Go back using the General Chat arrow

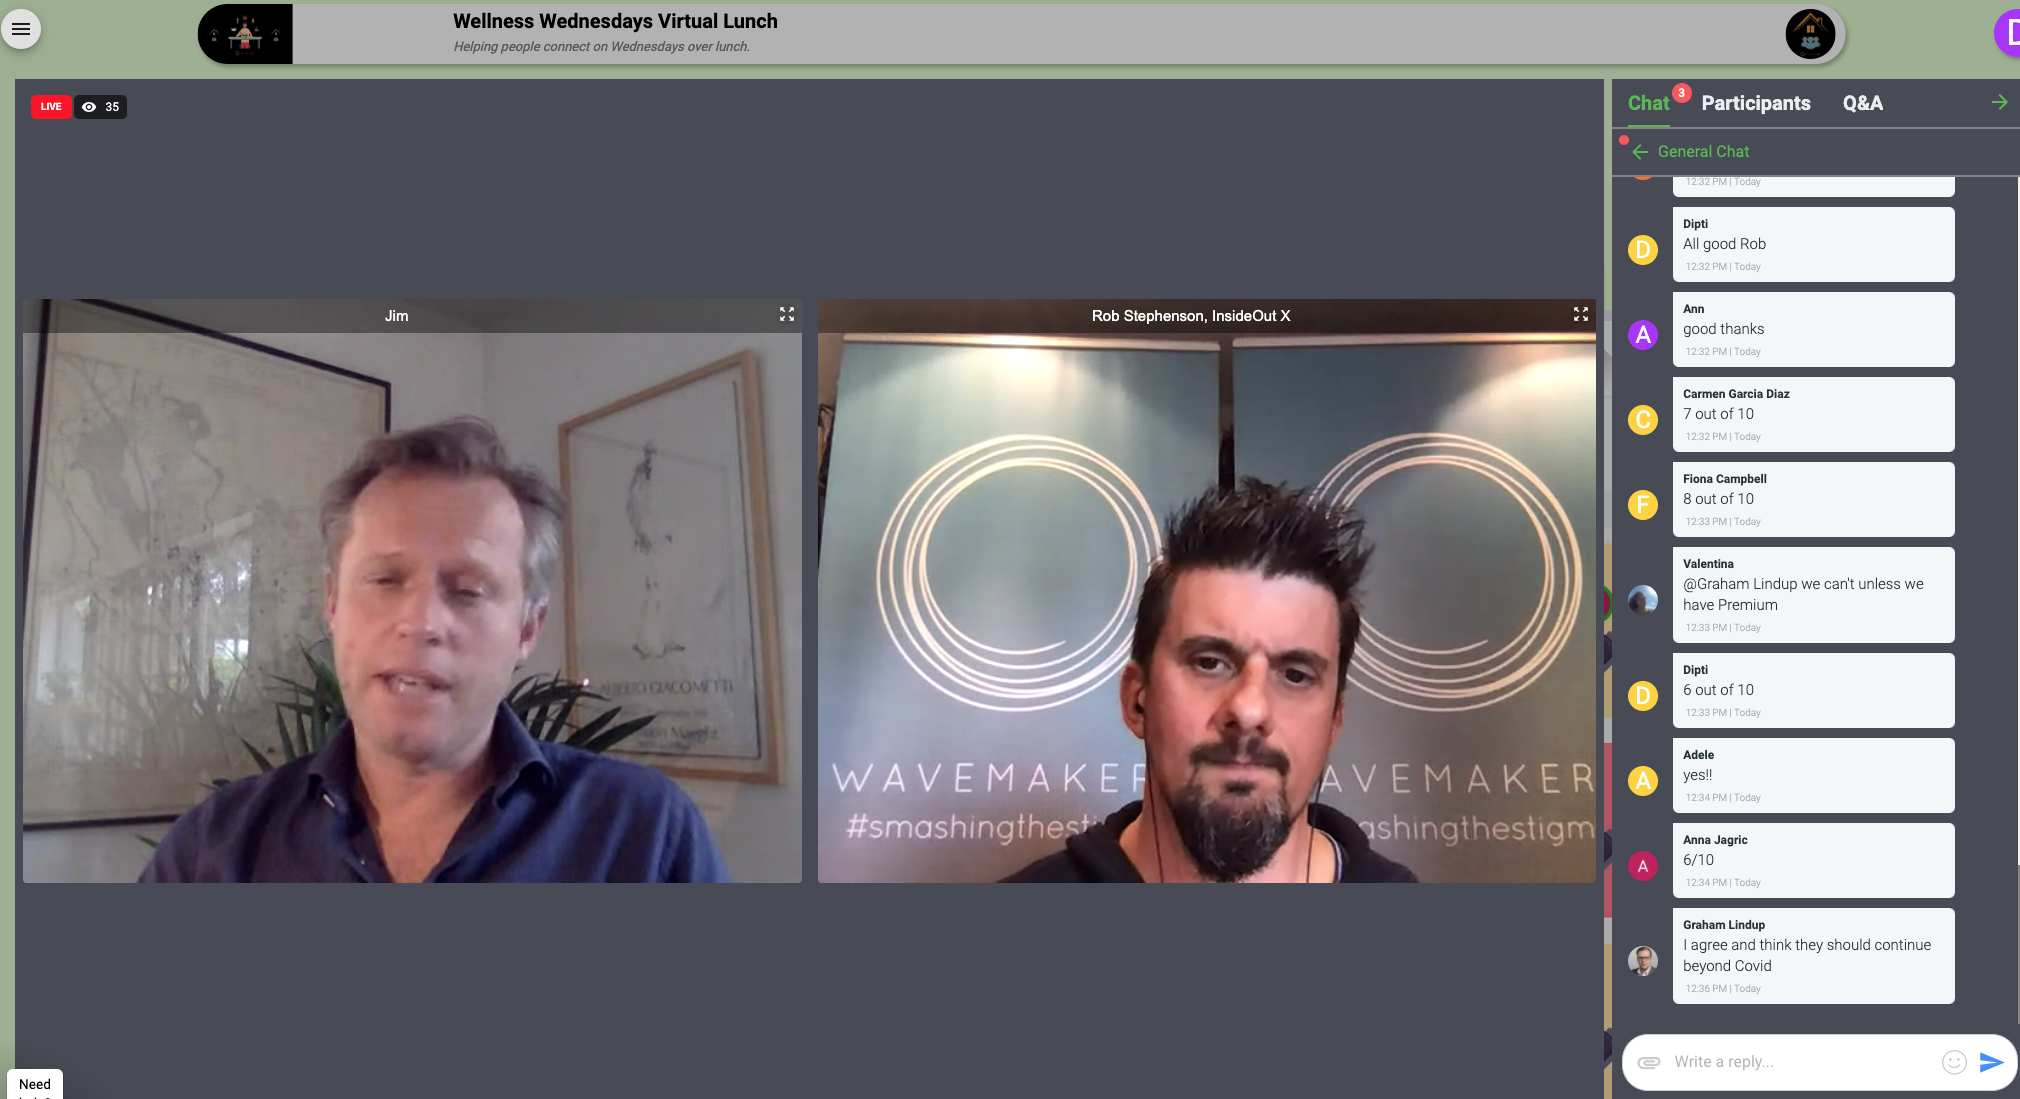pos(1640,152)
